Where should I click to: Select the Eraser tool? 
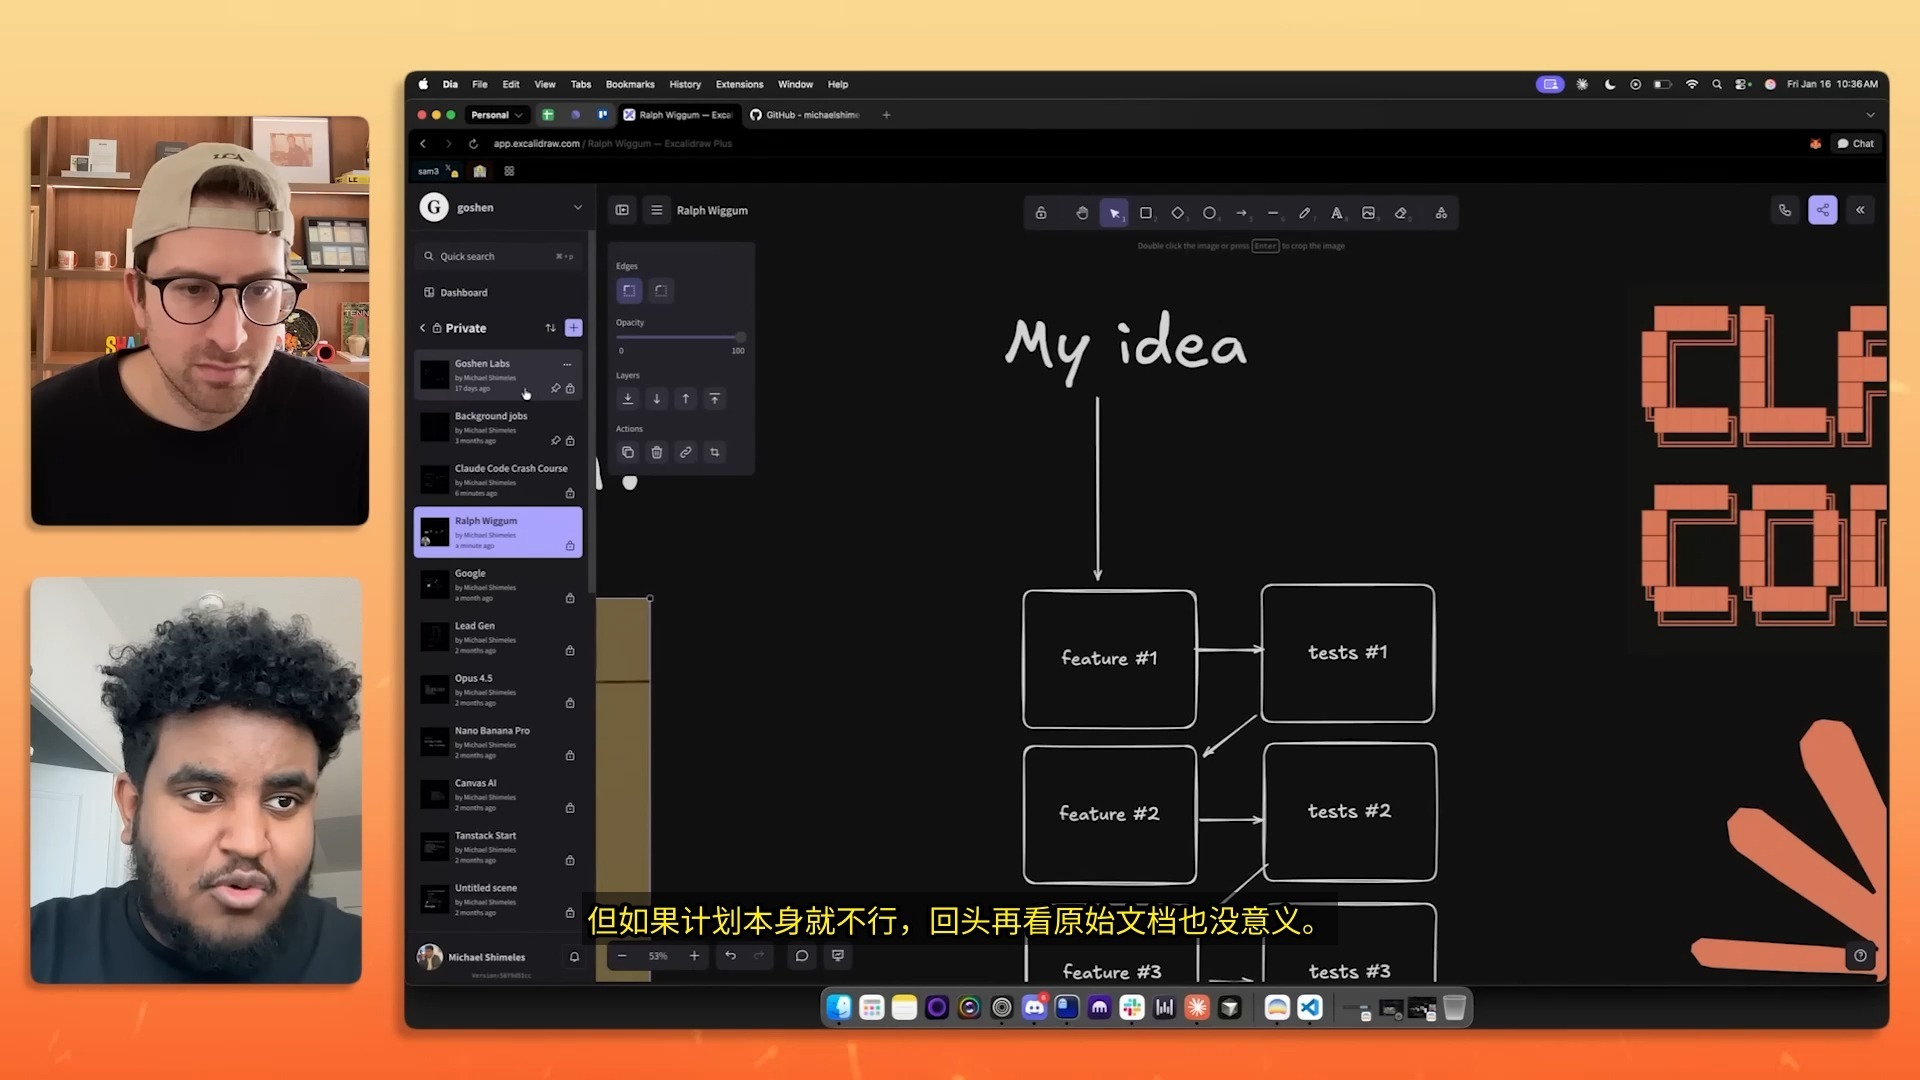coord(1400,213)
